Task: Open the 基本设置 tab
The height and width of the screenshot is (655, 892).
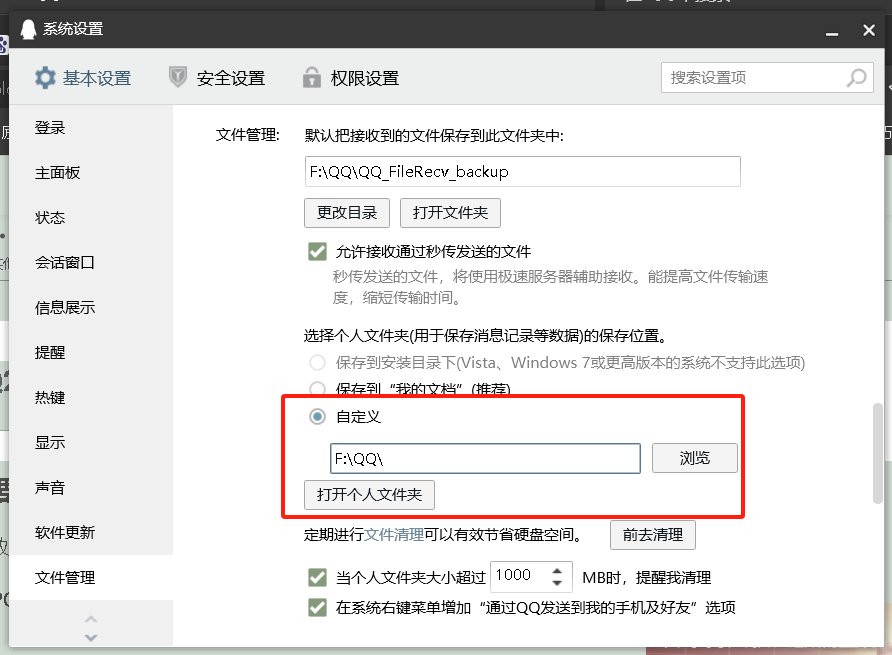Action: [x=83, y=78]
